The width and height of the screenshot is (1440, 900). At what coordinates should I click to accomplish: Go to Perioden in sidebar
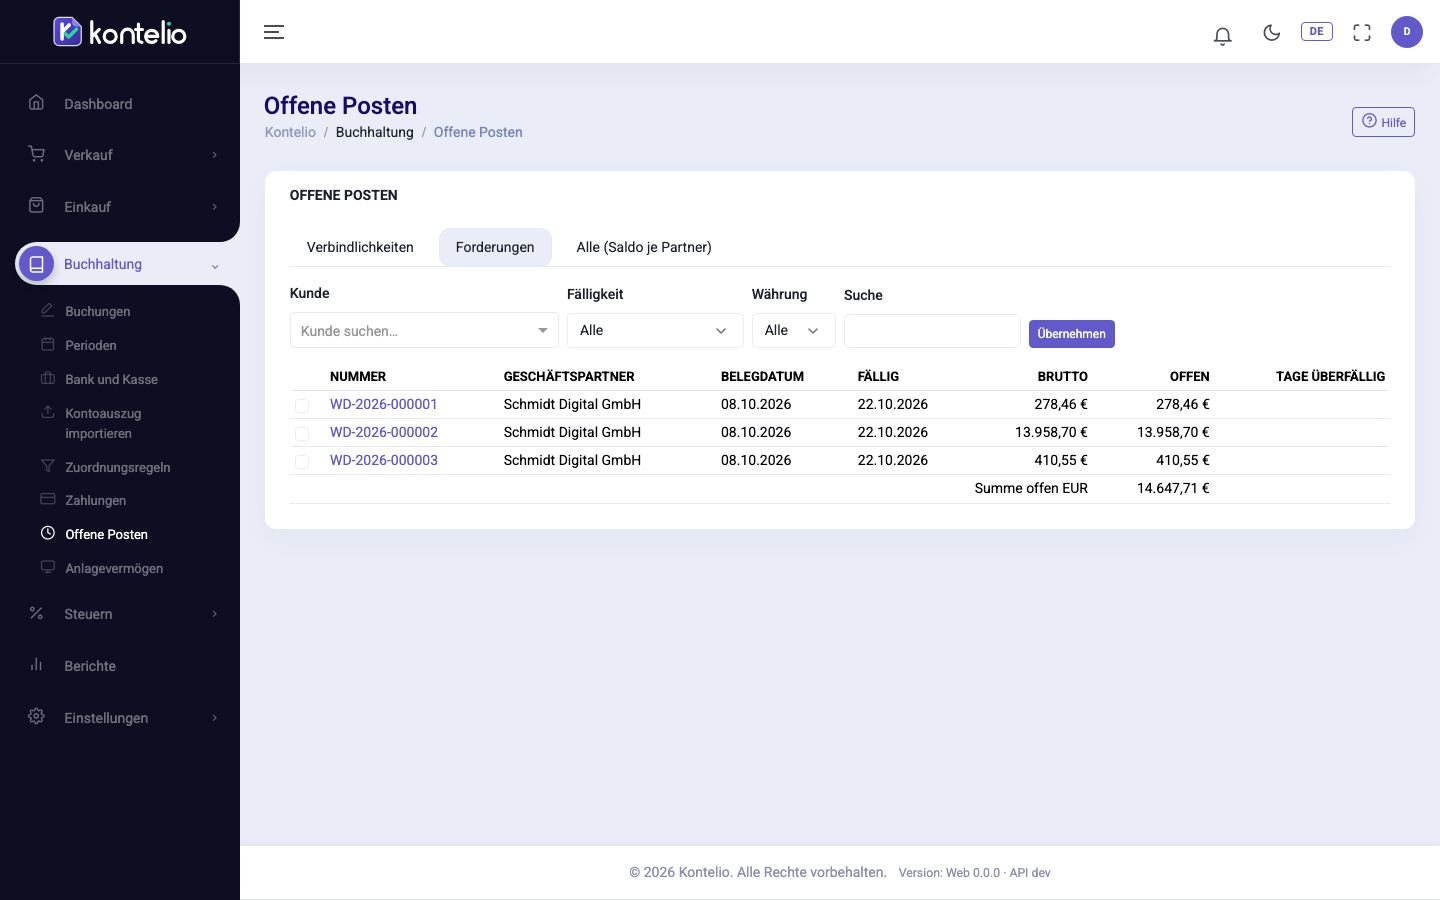(91, 345)
